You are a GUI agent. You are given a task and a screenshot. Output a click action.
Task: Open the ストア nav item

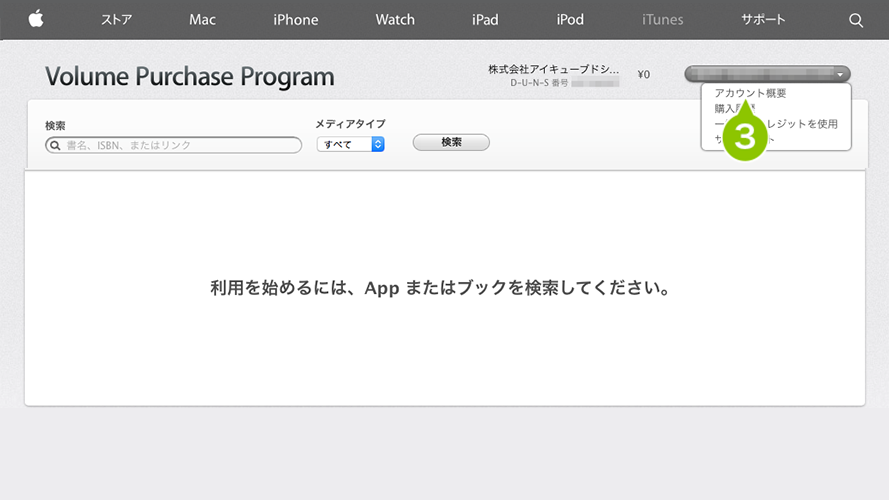(116, 20)
